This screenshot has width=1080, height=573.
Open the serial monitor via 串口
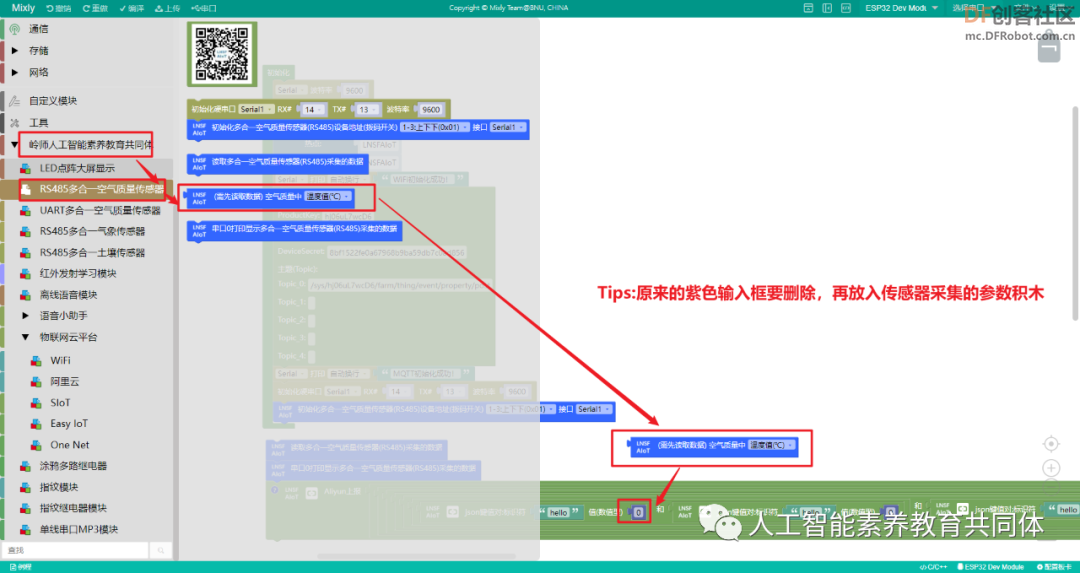204,8
